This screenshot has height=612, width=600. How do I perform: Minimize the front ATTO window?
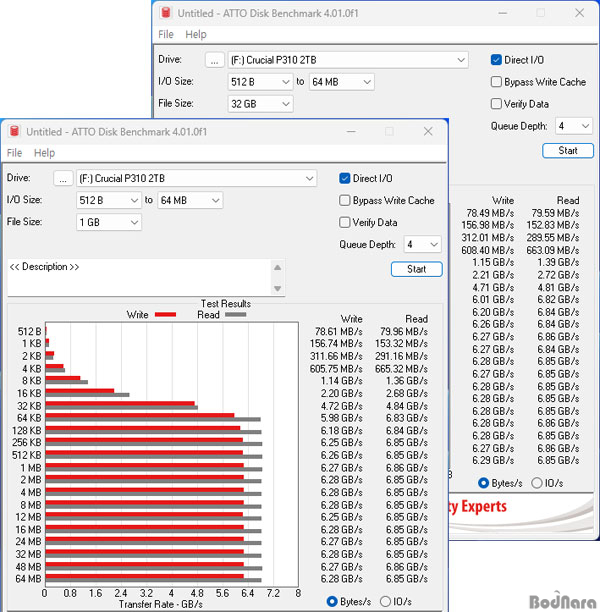351,132
